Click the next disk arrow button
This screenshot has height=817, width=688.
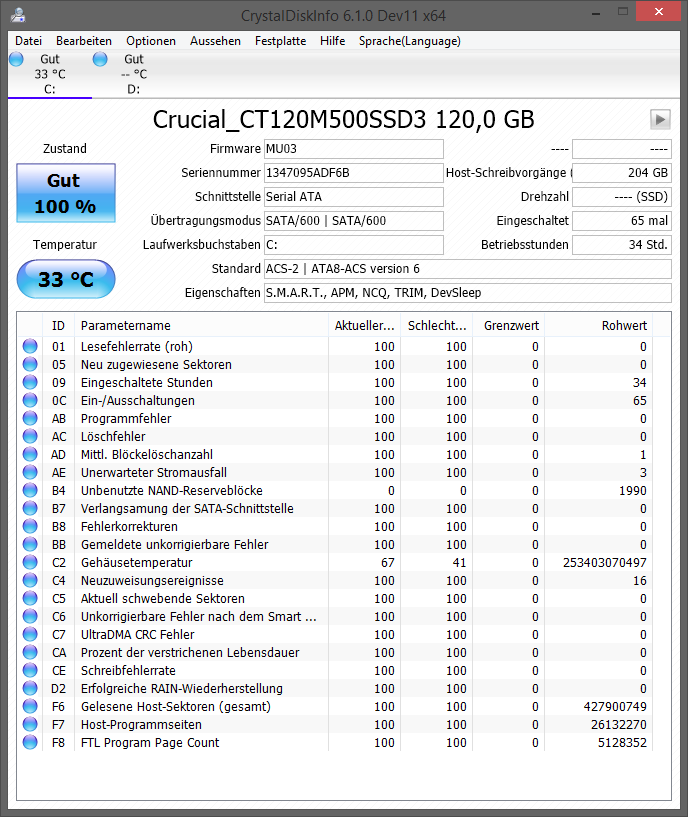point(660,119)
